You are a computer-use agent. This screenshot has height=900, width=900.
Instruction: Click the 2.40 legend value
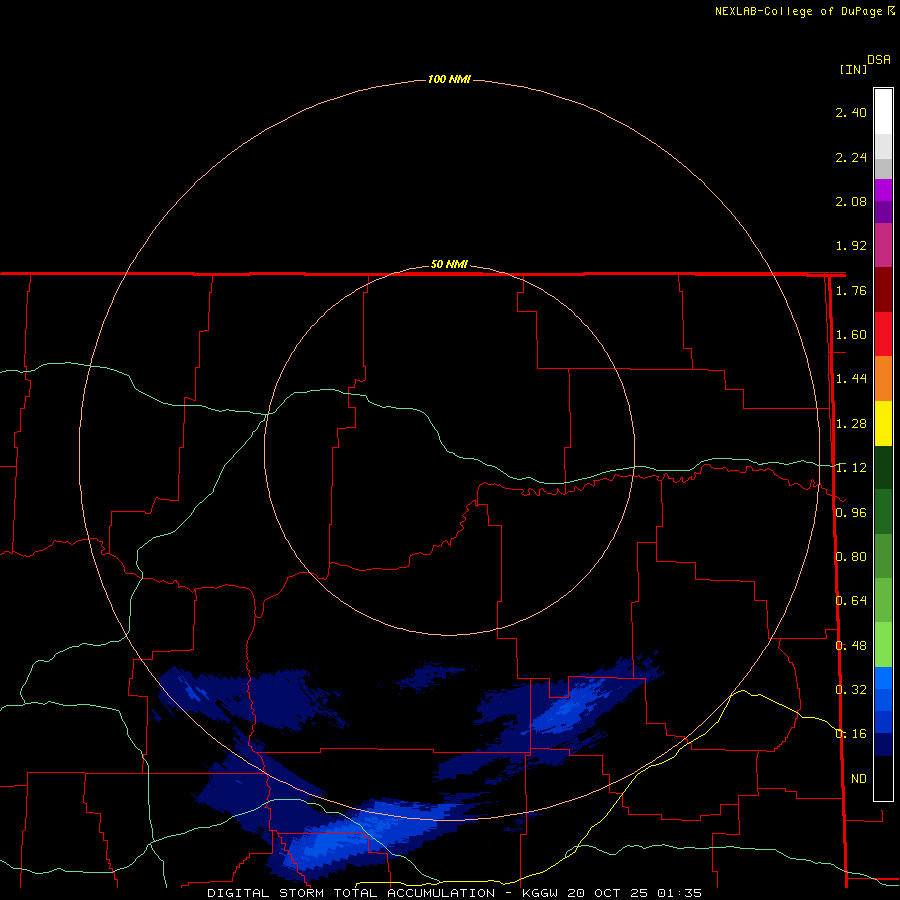[851, 112]
